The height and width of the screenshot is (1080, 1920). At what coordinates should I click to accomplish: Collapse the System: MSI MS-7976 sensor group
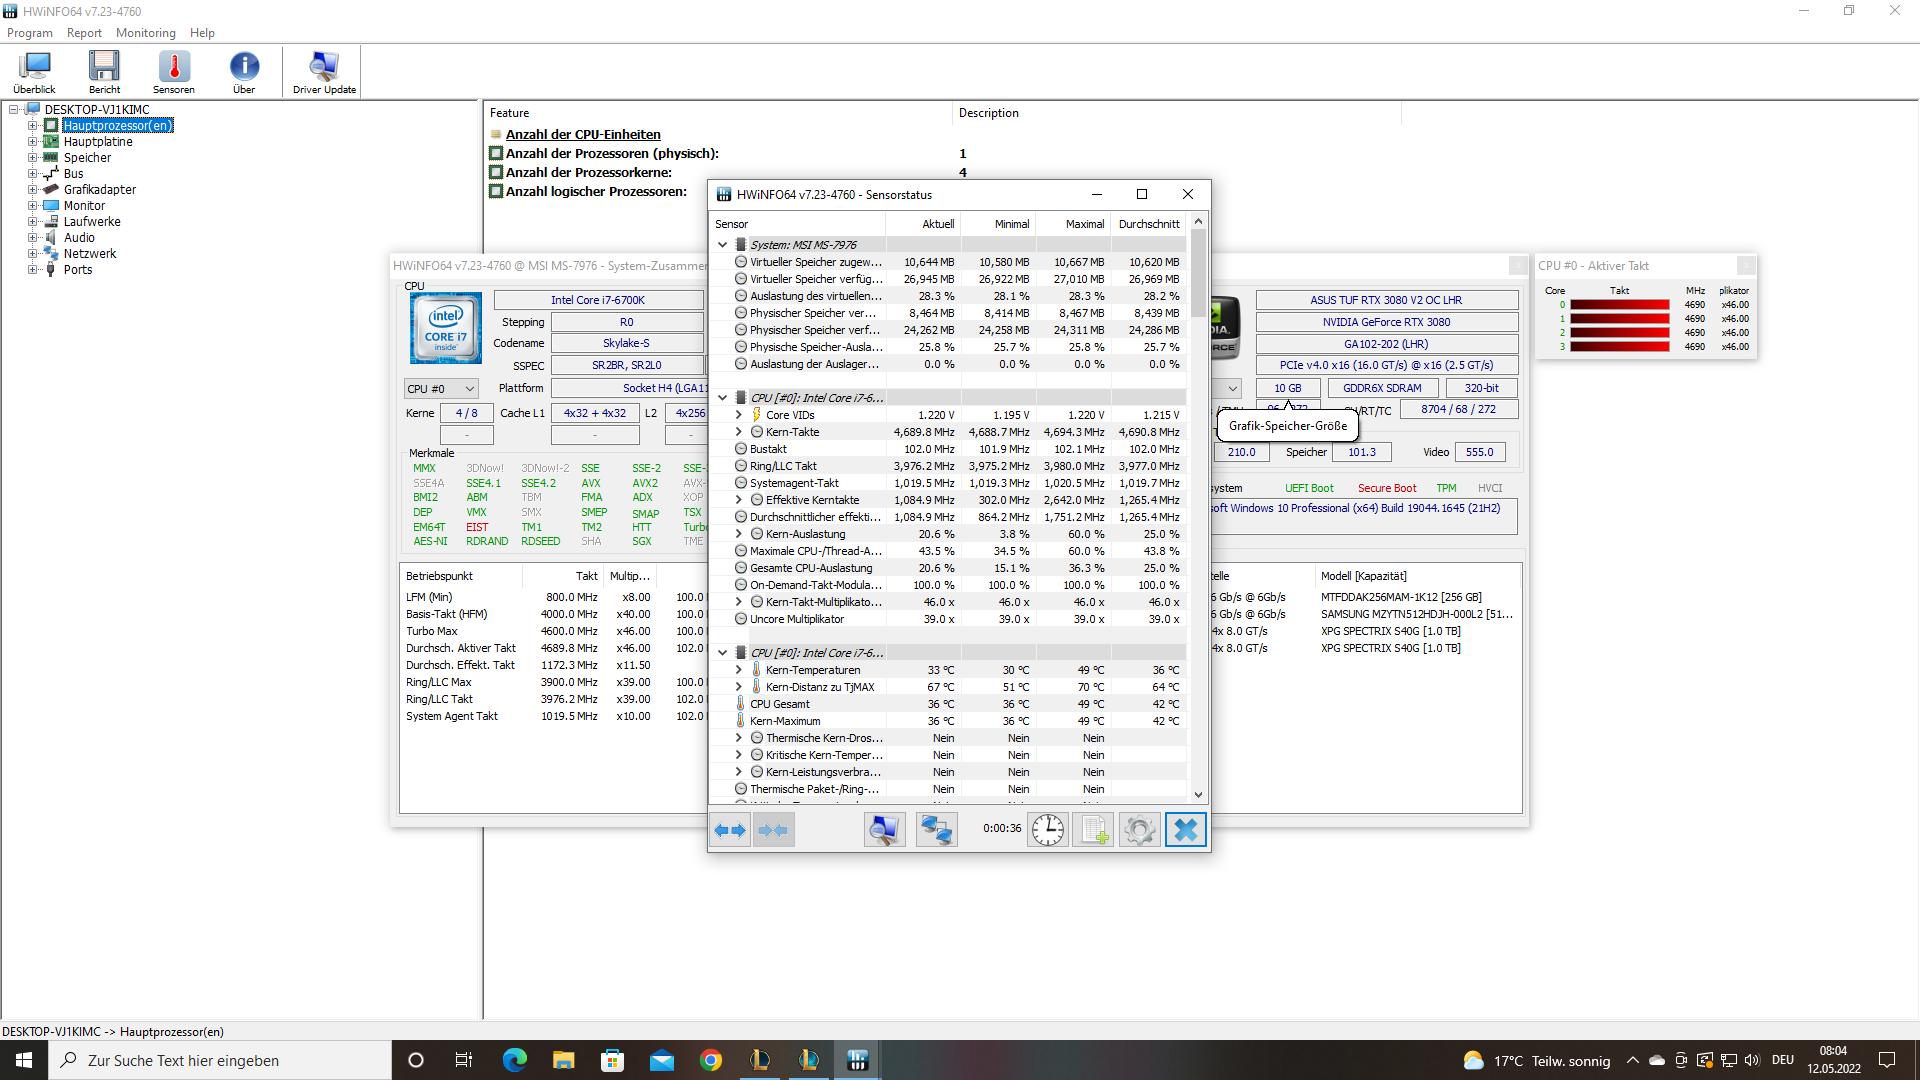point(723,245)
